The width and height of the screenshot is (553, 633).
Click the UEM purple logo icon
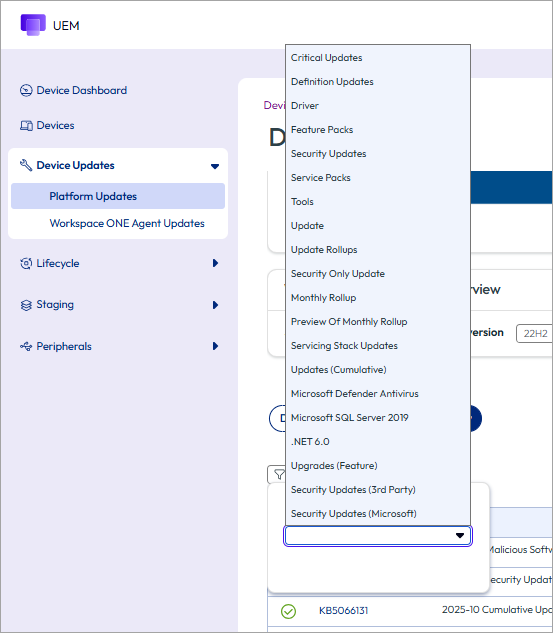click(33, 25)
